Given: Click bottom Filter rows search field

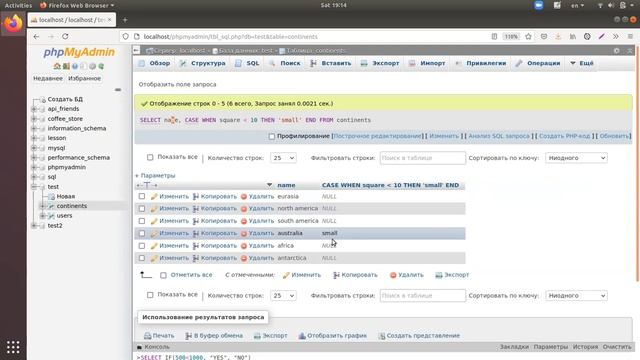Looking at the screenshot, I should coord(422,296).
